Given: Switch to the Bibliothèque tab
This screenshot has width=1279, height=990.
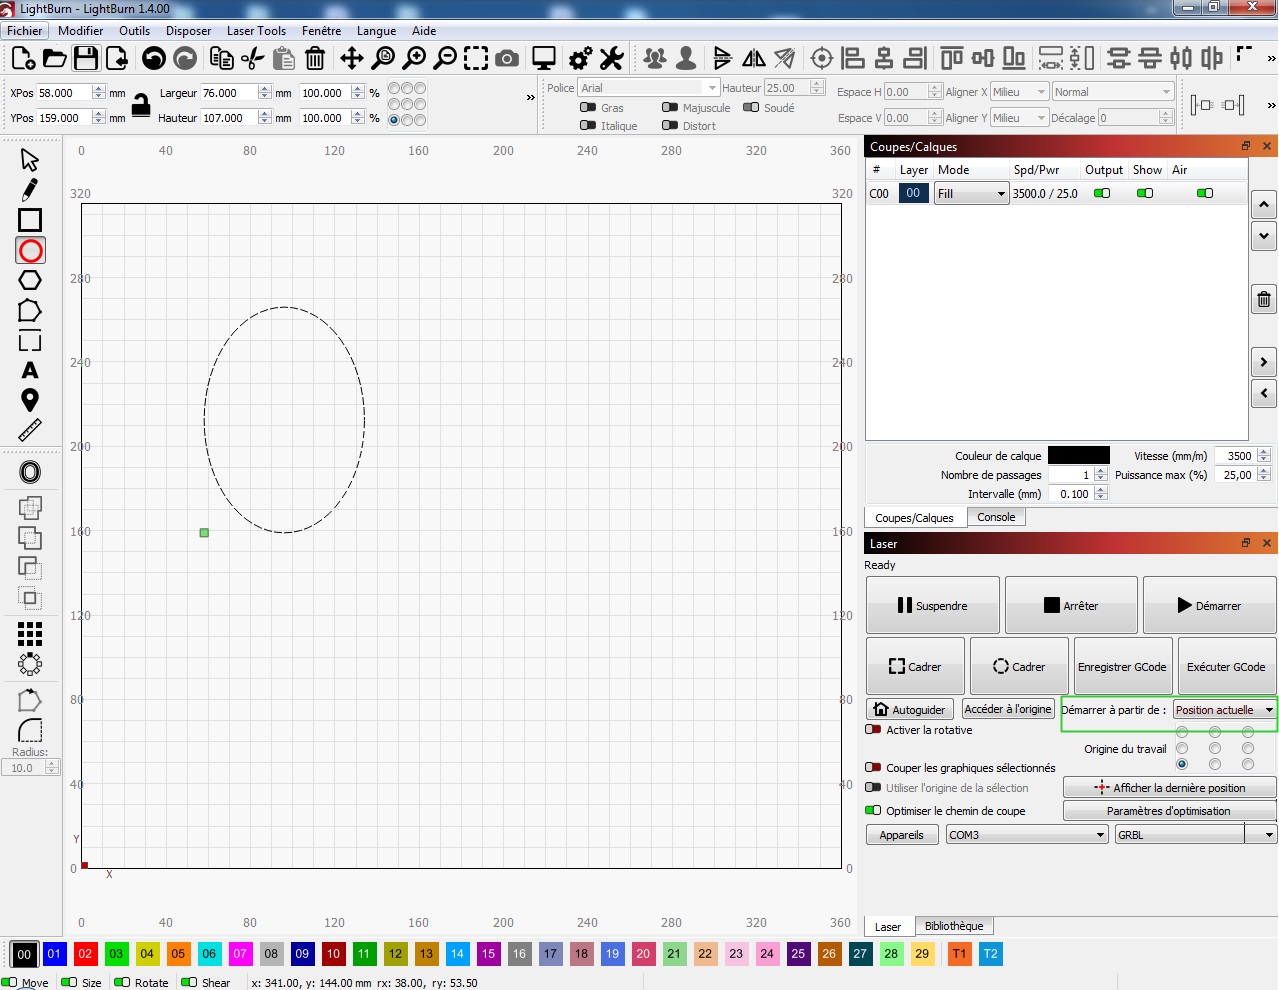Looking at the screenshot, I should coord(954,926).
